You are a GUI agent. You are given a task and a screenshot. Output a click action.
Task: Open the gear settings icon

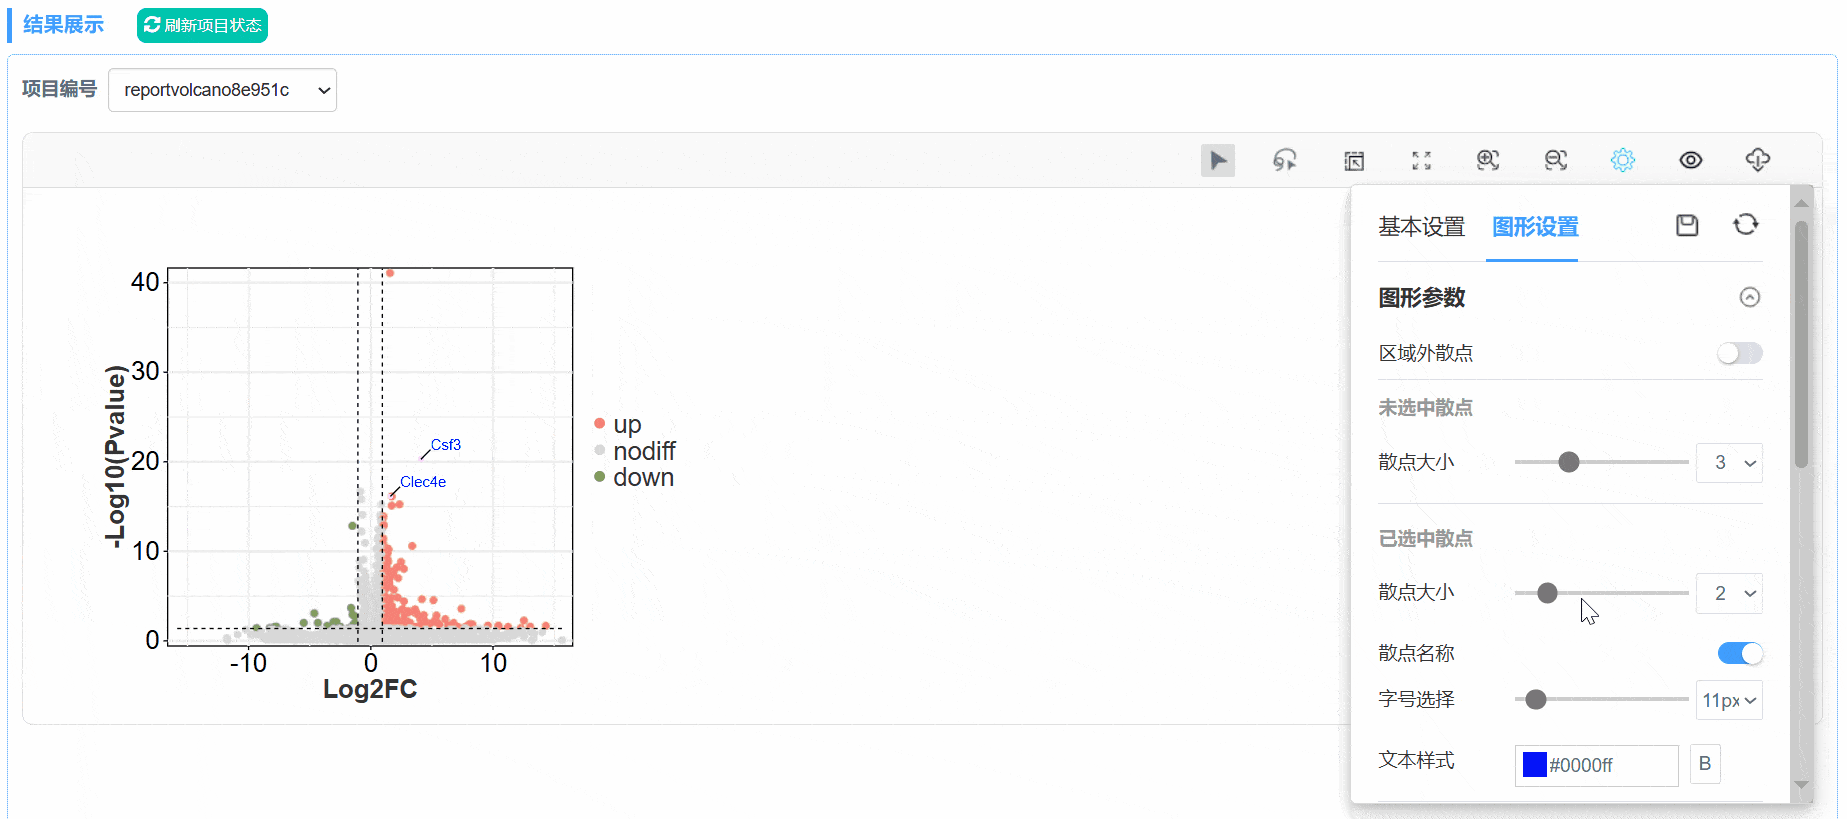[1623, 160]
